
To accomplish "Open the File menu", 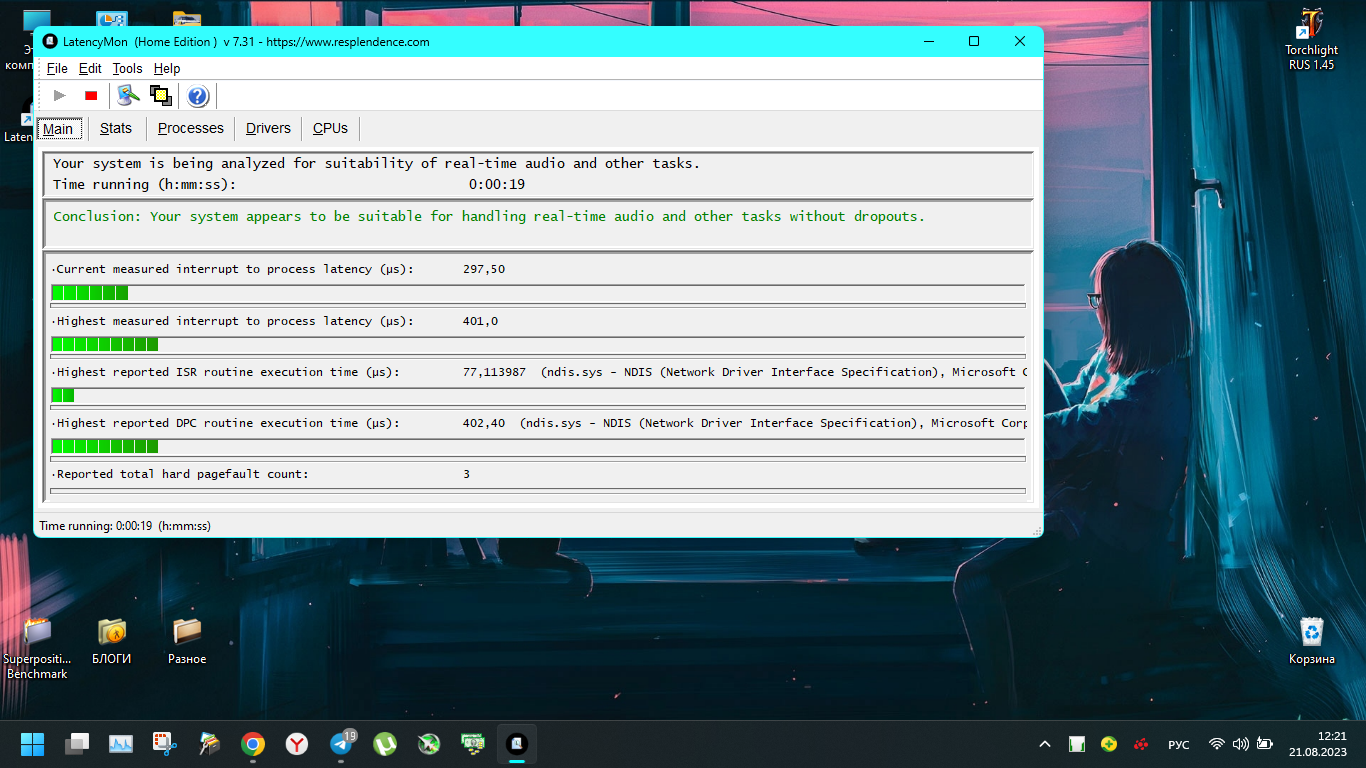I will [57, 68].
